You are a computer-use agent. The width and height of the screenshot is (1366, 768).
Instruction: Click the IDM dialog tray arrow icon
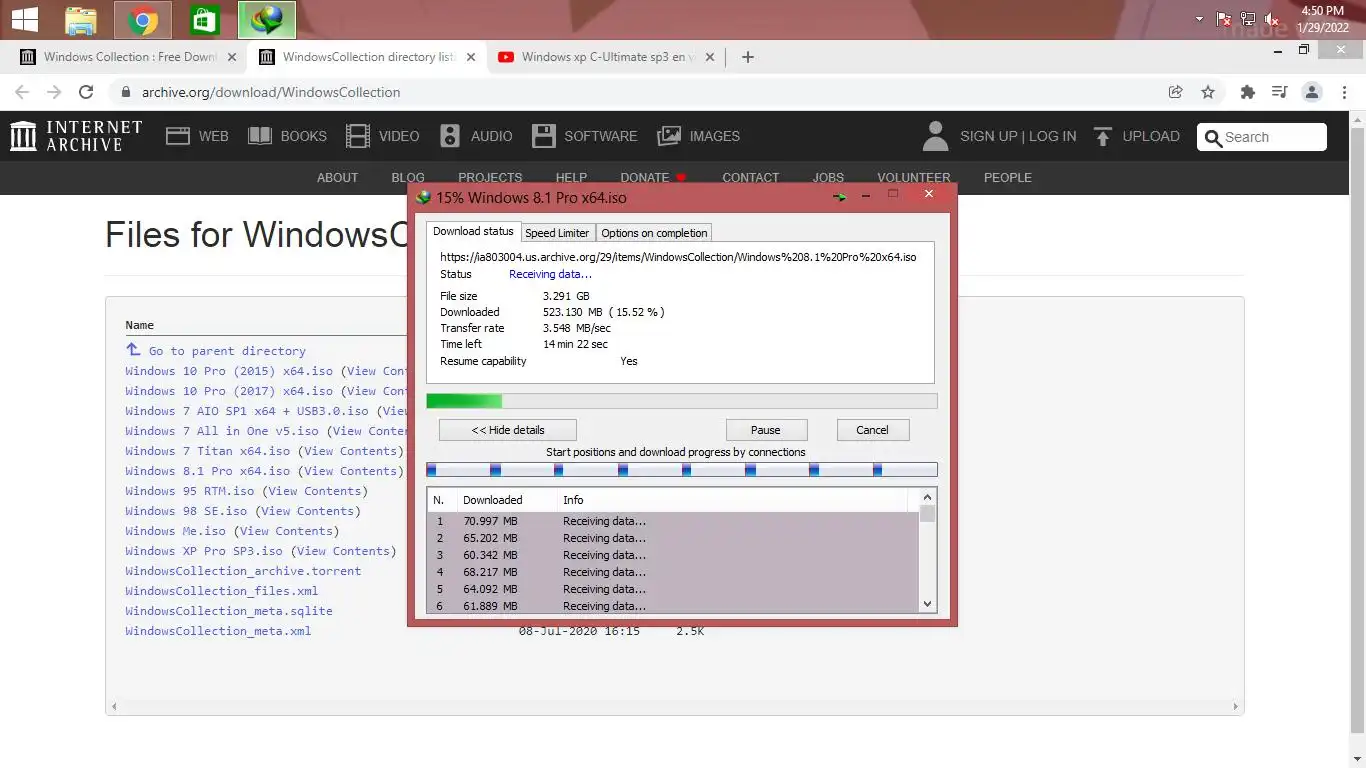(839, 197)
